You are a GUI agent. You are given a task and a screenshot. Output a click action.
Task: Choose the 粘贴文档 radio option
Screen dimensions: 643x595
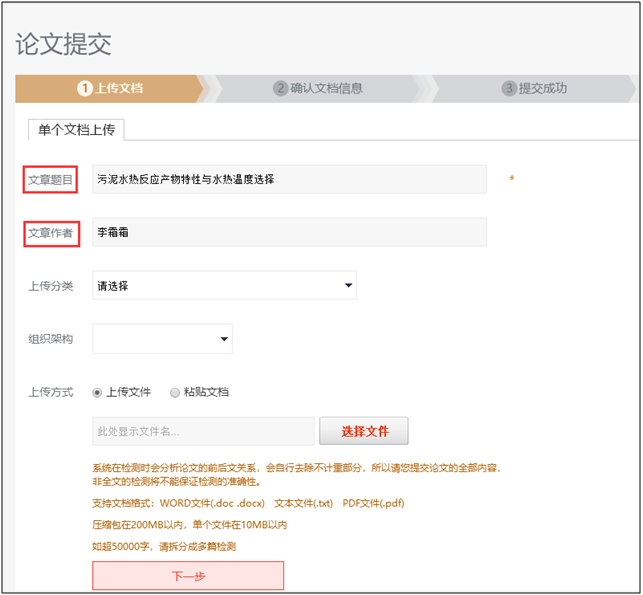point(175,393)
